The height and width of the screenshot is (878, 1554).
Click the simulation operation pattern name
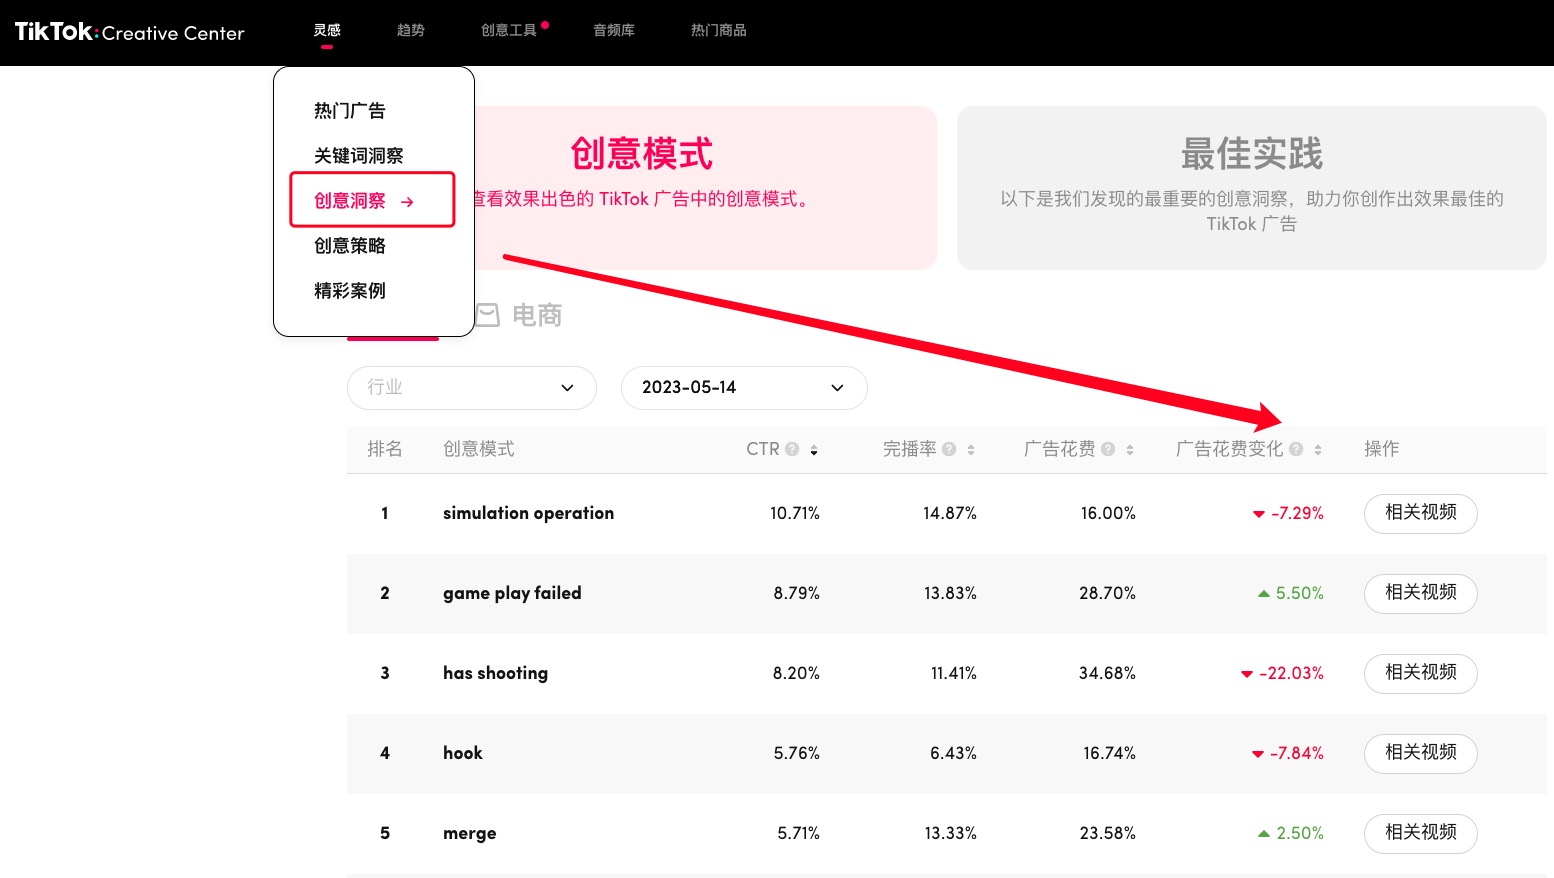[x=528, y=513]
